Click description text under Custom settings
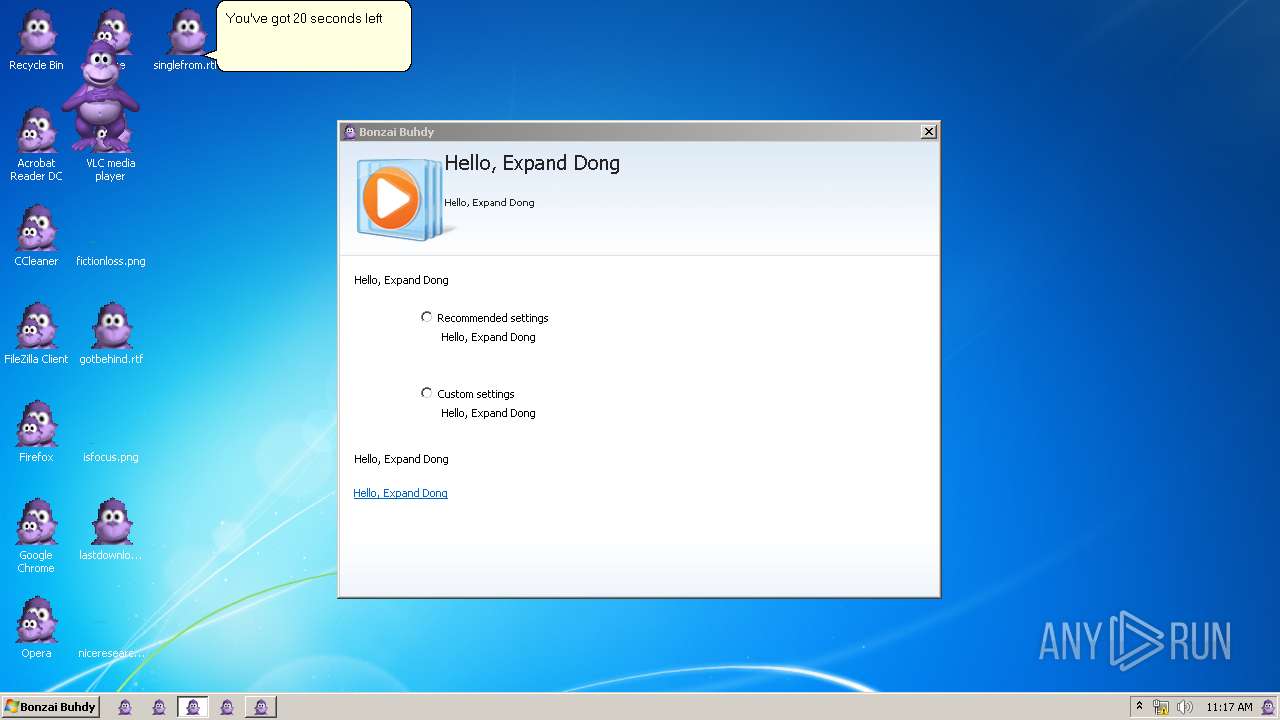The height and width of the screenshot is (720, 1280). tap(488, 413)
